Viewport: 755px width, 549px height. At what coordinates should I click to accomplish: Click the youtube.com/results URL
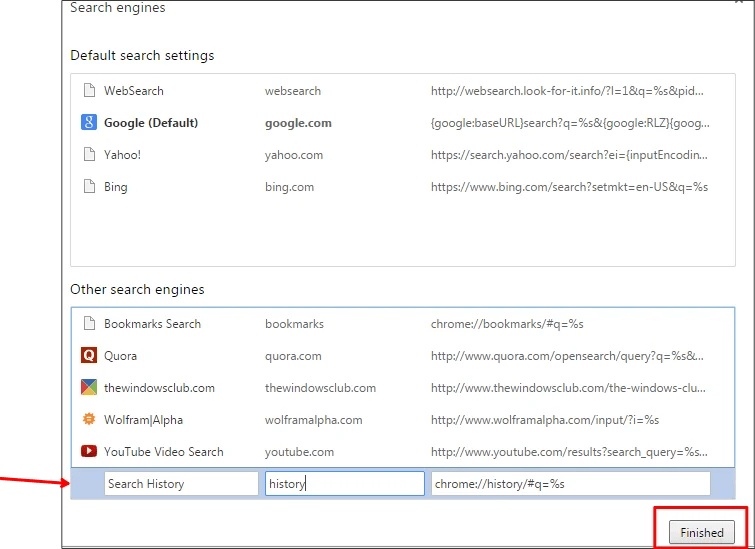pyautogui.click(x=569, y=452)
